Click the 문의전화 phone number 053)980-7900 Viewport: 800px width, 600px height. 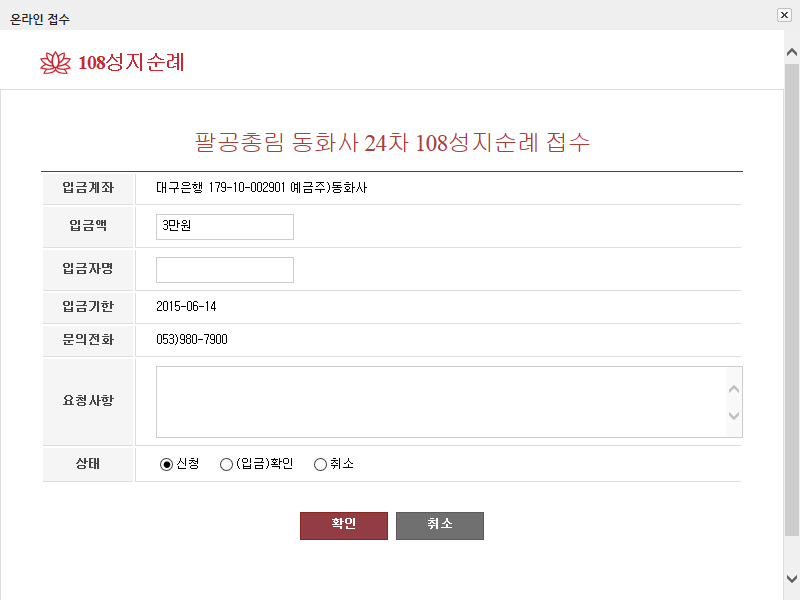(192, 339)
